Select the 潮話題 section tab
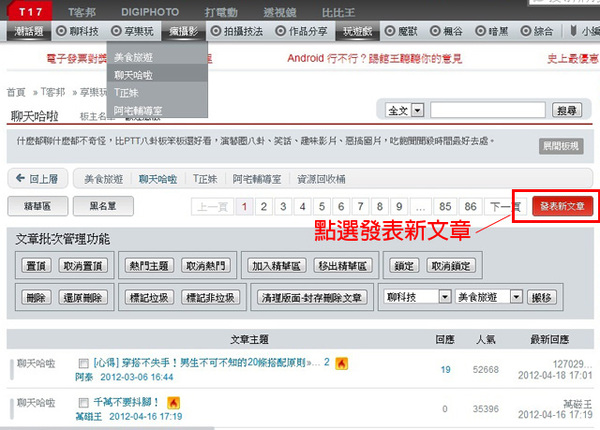 29,31
